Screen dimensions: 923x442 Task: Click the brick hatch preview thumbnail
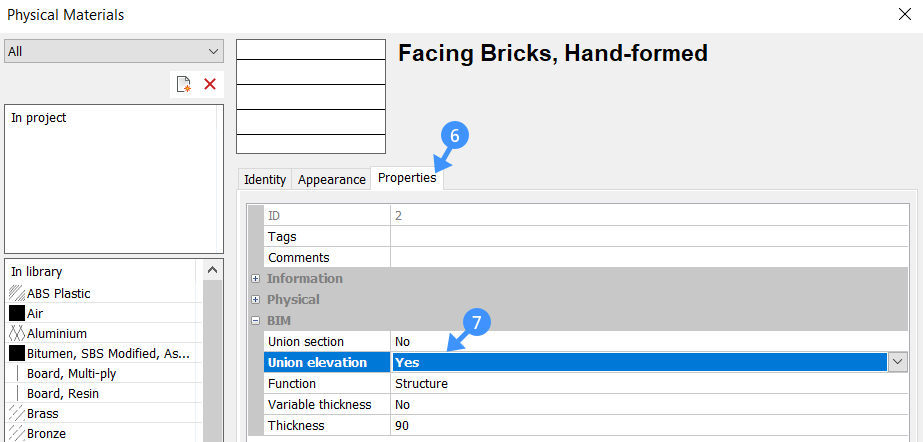pos(310,97)
